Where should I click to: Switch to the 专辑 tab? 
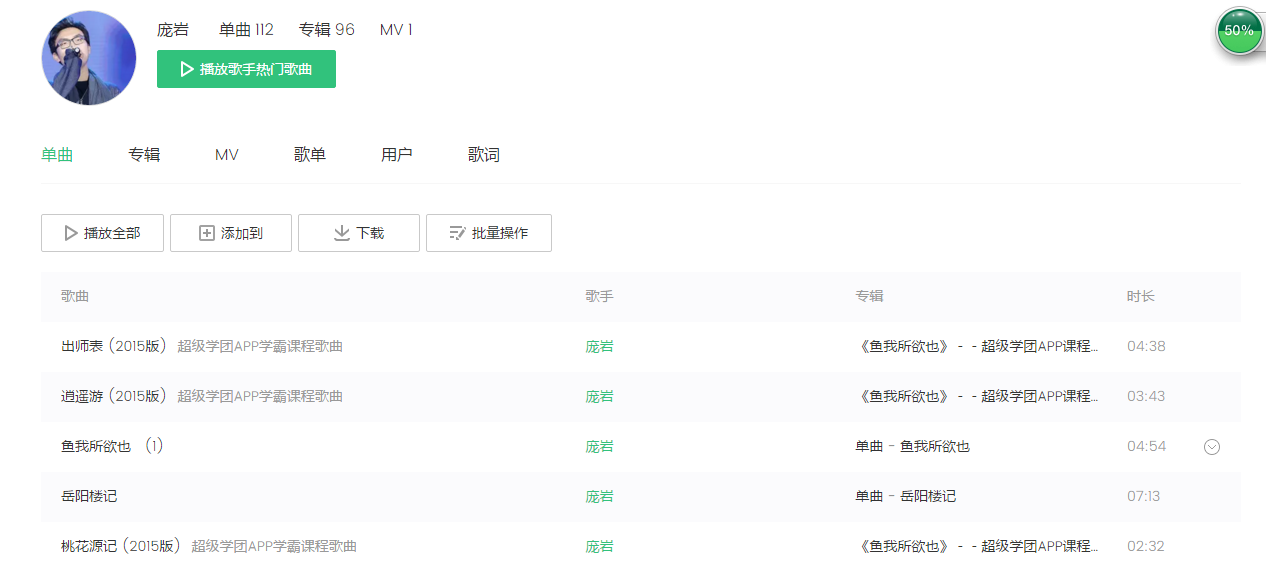[144, 155]
